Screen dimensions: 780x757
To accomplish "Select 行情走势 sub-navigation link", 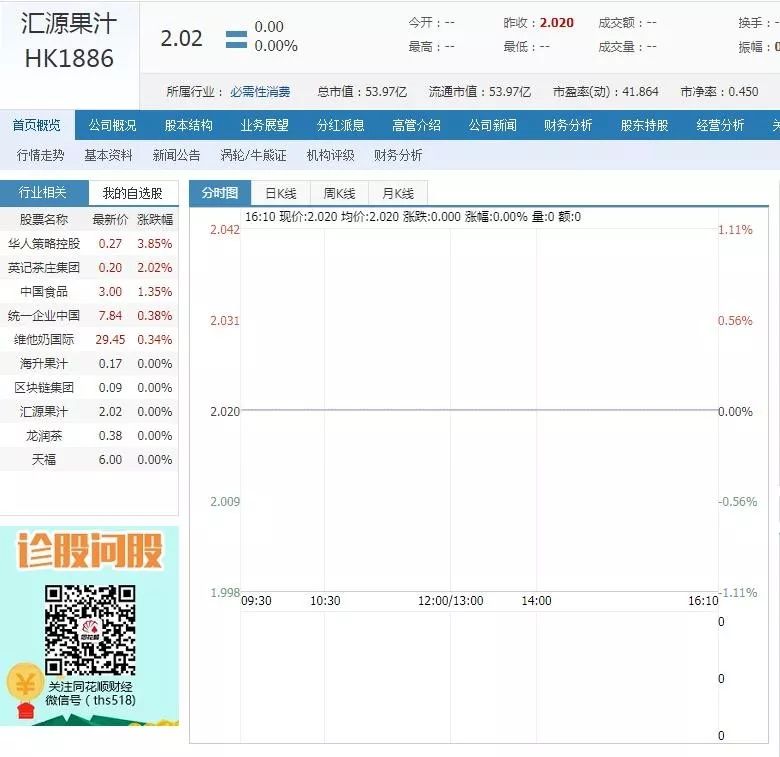I will pos(40,155).
